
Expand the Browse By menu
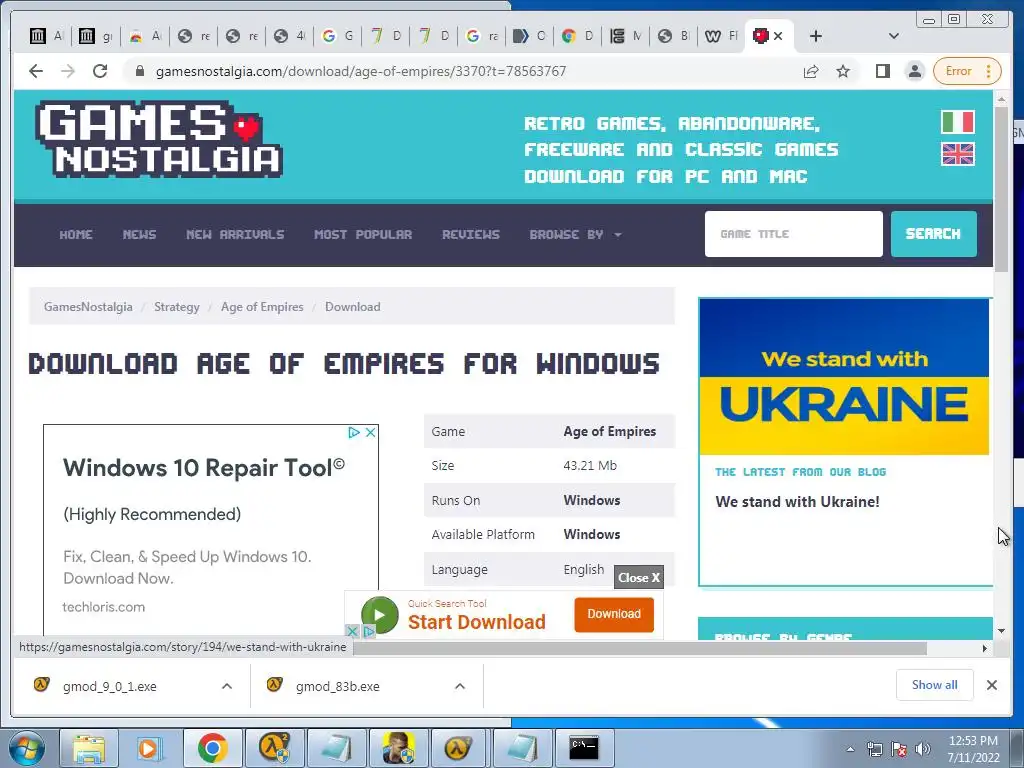click(x=575, y=234)
